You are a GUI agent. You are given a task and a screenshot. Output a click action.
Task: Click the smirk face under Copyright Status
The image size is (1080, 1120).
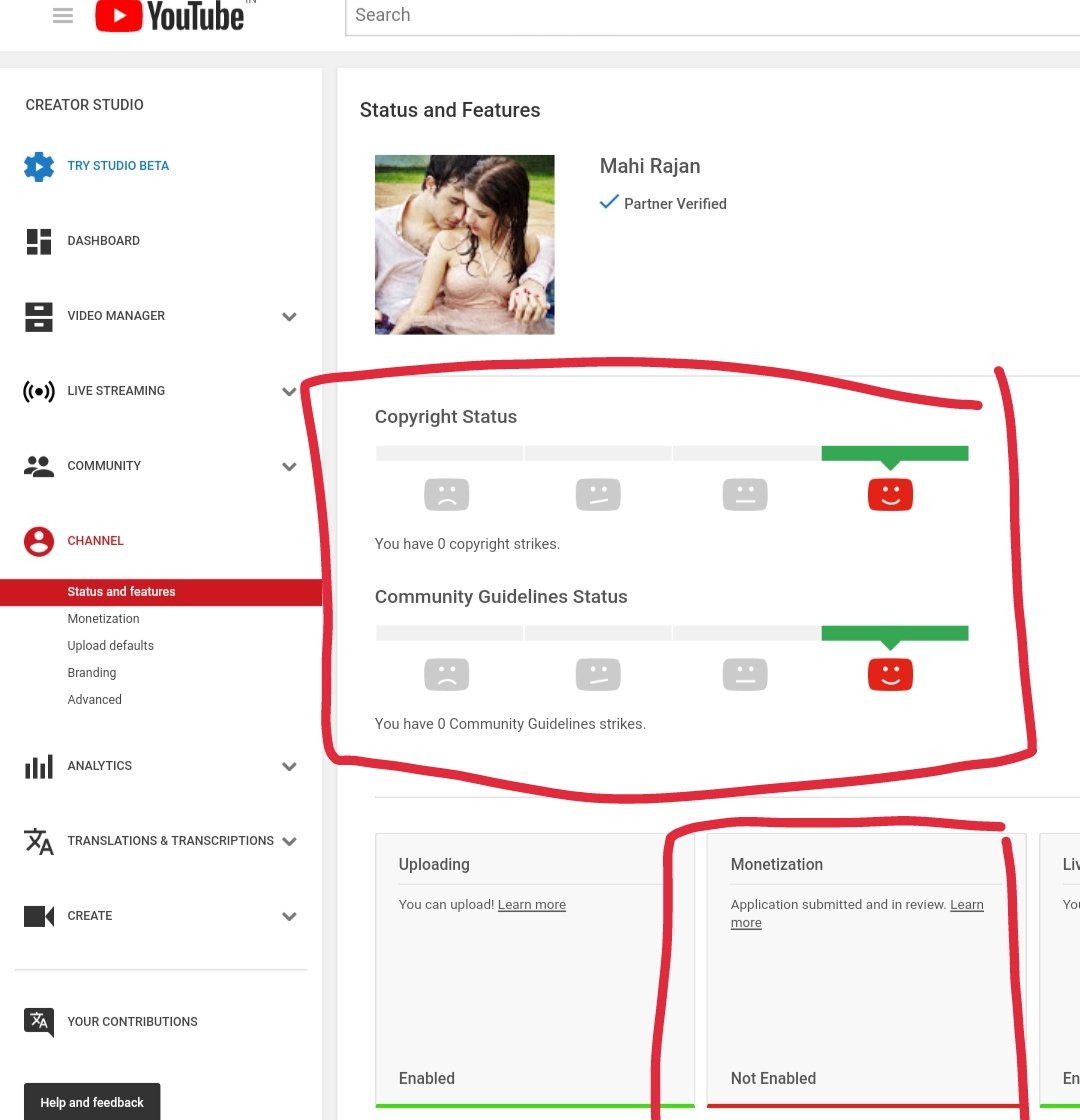pos(598,494)
